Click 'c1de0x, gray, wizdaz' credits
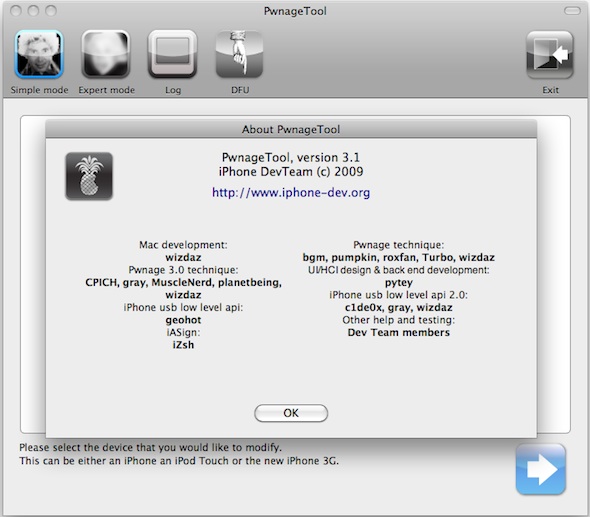 (398, 307)
